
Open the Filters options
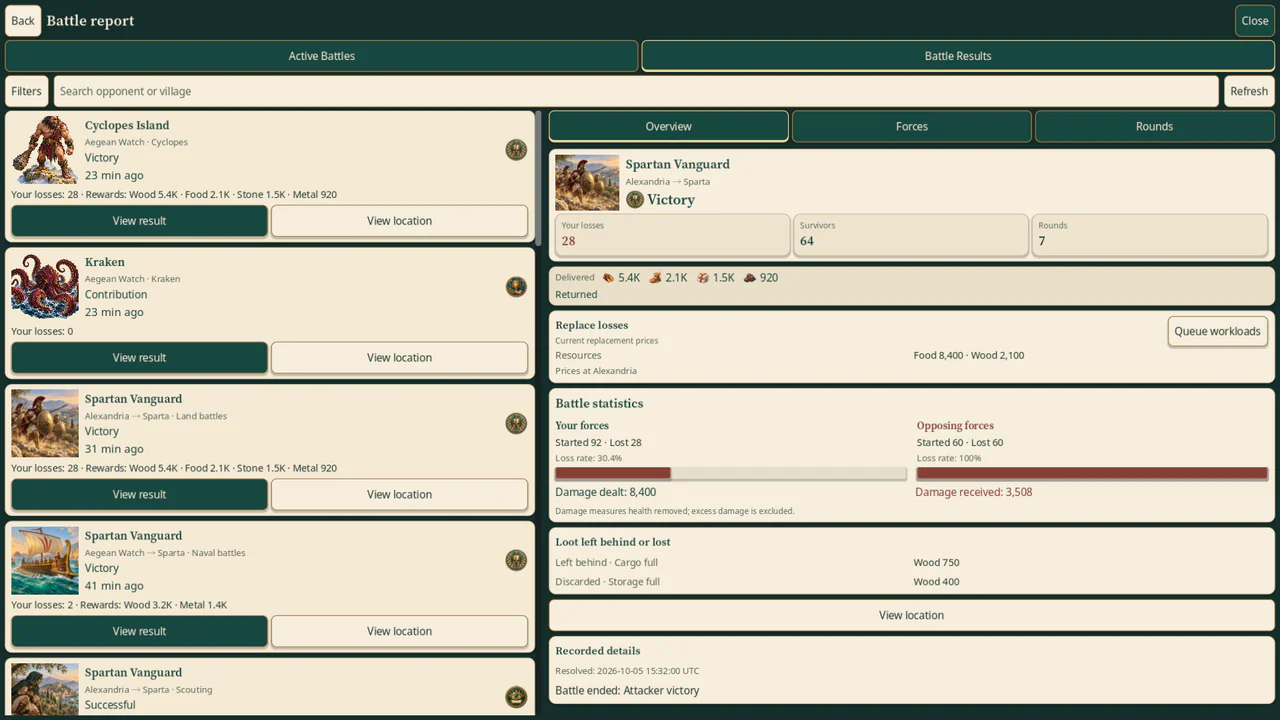pyautogui.click(x=26, y=91)
